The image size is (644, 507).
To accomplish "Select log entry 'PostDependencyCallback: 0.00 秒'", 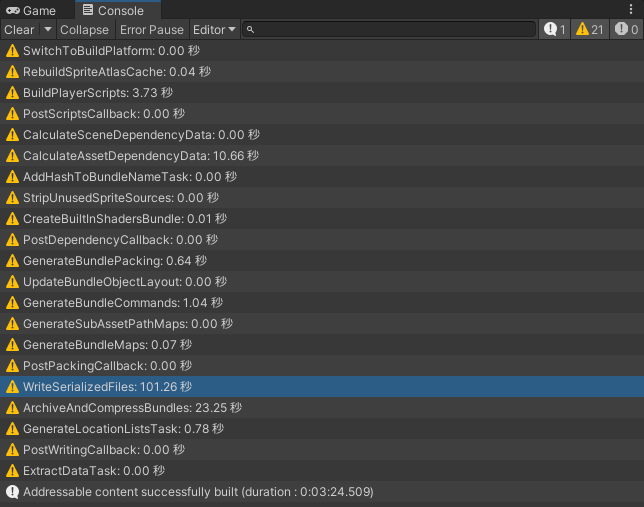I will click(x=322, y=240).
